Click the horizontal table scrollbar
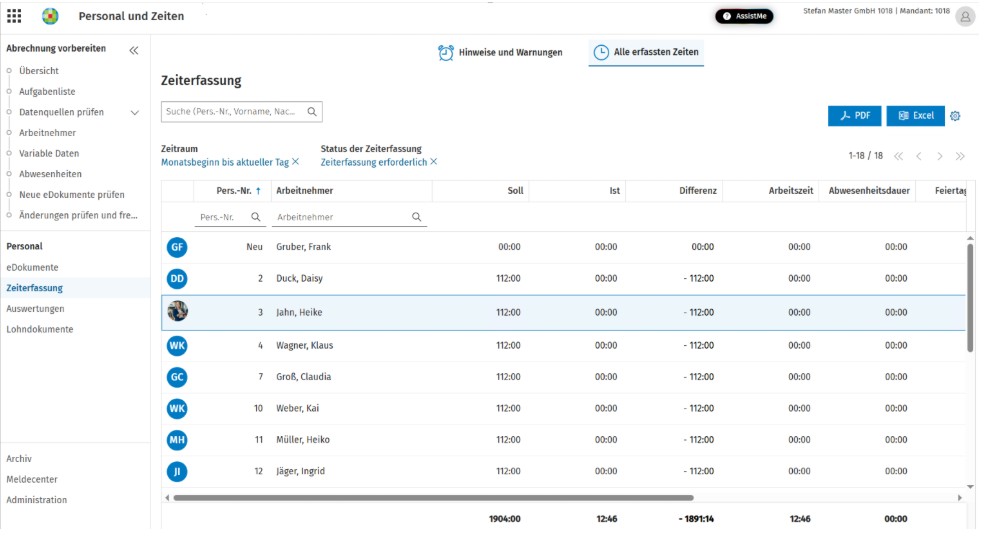The image size is (996, 555). coord(433,498)
